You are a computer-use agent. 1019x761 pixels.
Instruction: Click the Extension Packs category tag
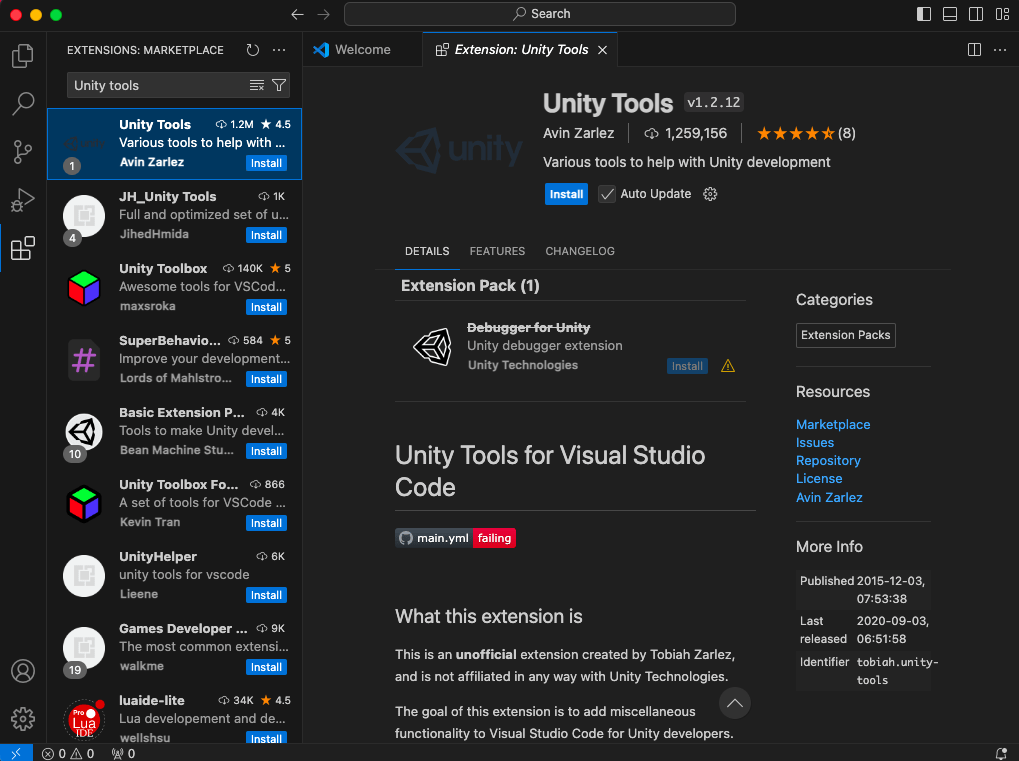[845, 335]
